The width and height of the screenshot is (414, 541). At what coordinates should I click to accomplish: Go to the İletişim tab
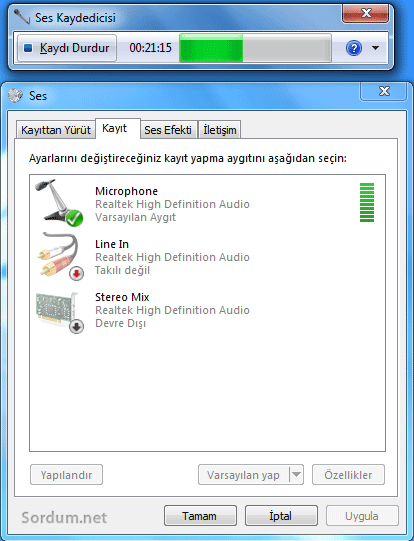point(220,130)
